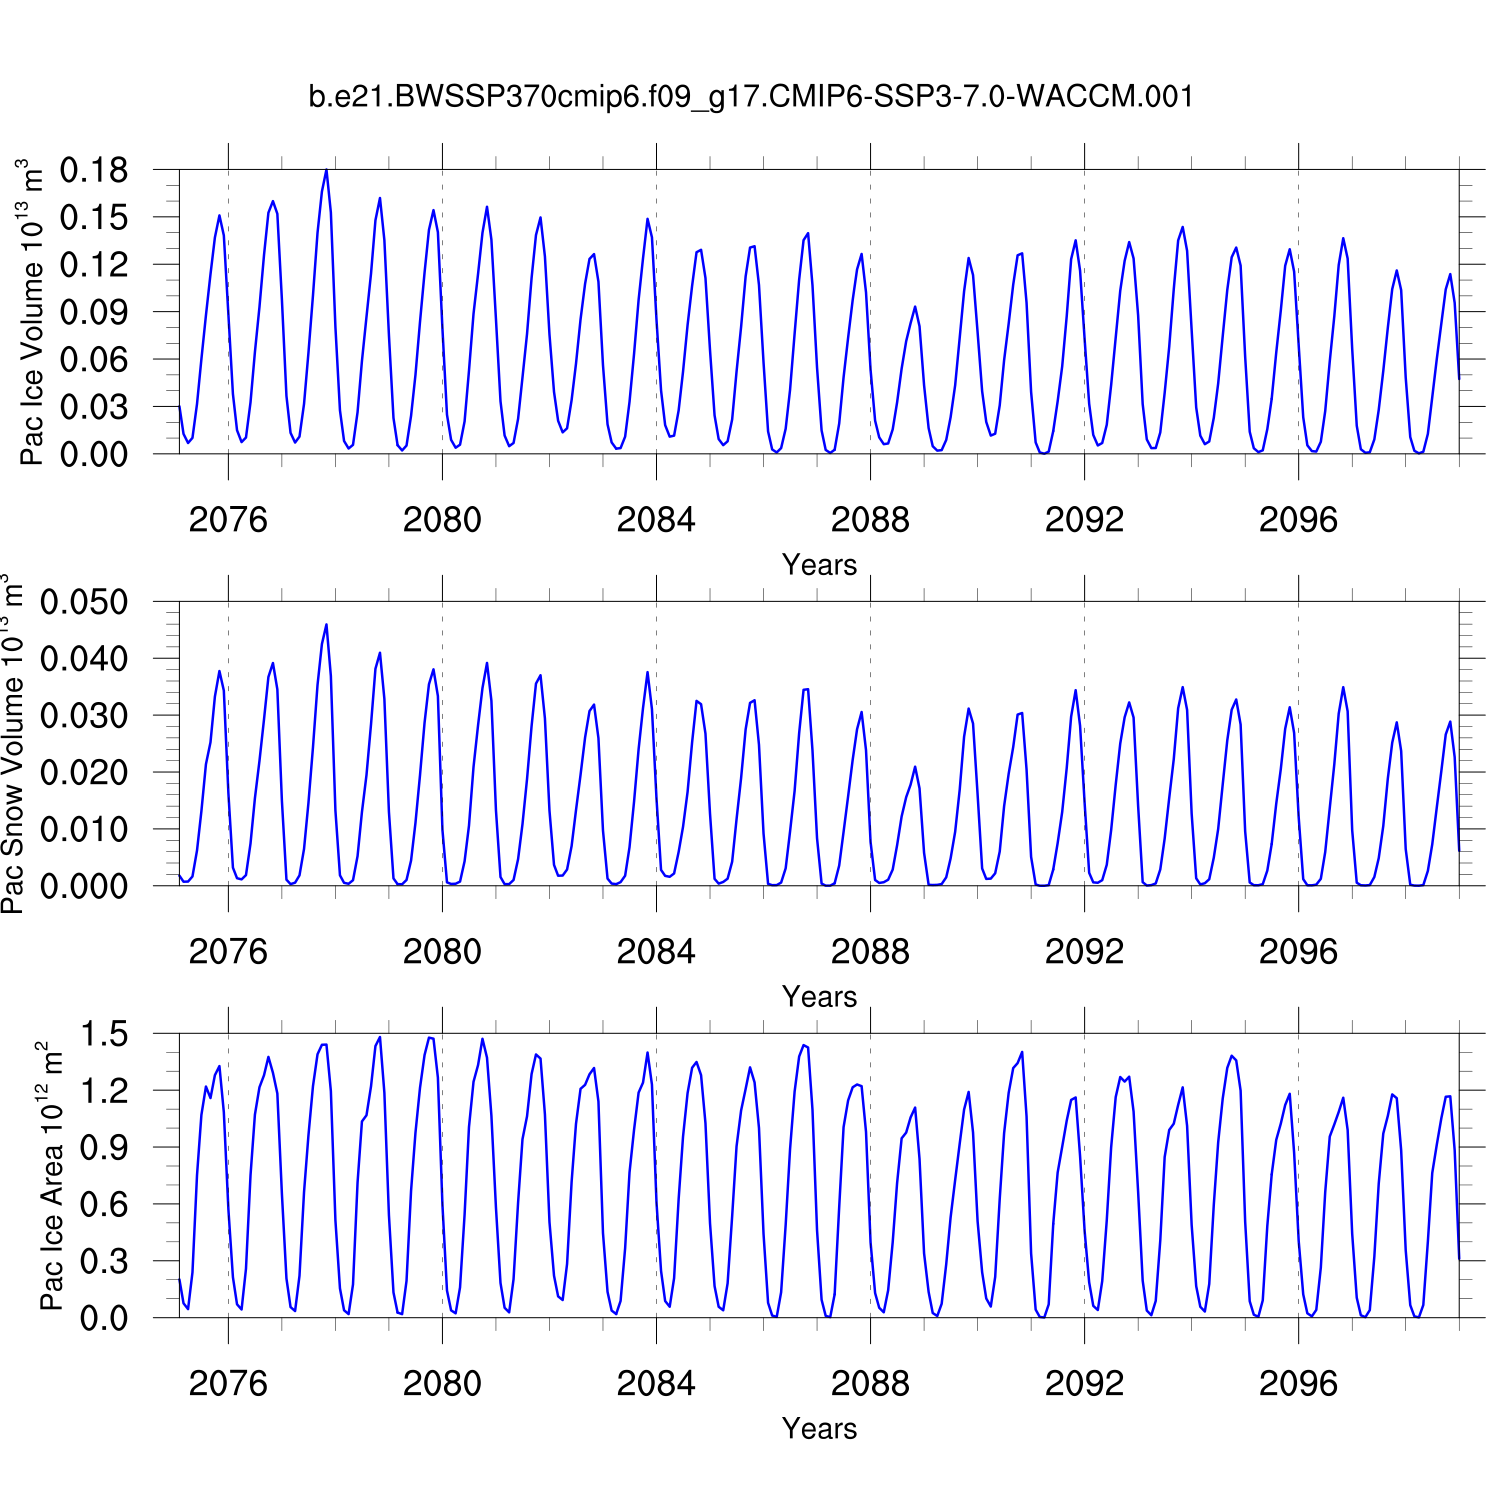Select the 2088 label under the ice volume plot
Image resolution: width=1500 pixels, height=1500 pixels.
pyautogui.click(x=870, y=520)
